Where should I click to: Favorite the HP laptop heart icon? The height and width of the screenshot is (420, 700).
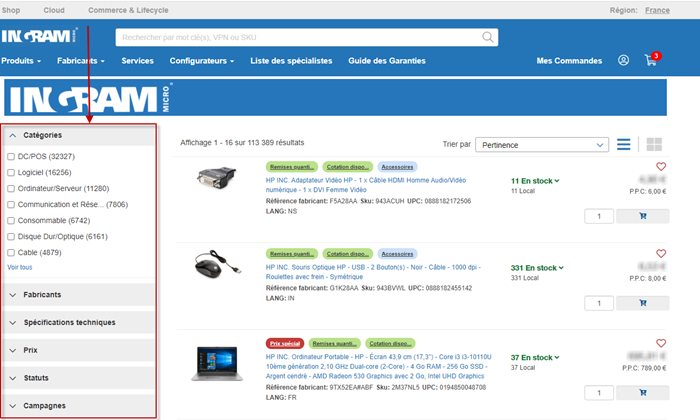(x=661, y=343)
